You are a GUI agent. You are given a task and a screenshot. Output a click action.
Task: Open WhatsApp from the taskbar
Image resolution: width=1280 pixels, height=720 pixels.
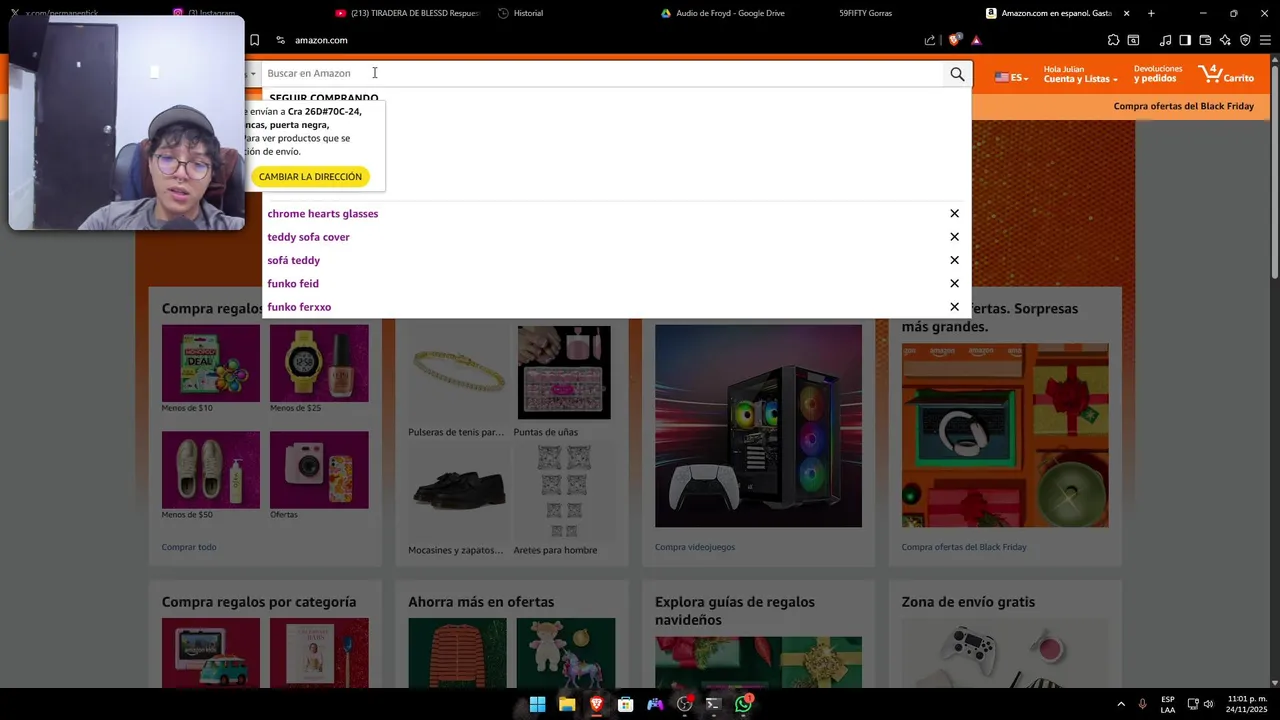pos(743,704)
